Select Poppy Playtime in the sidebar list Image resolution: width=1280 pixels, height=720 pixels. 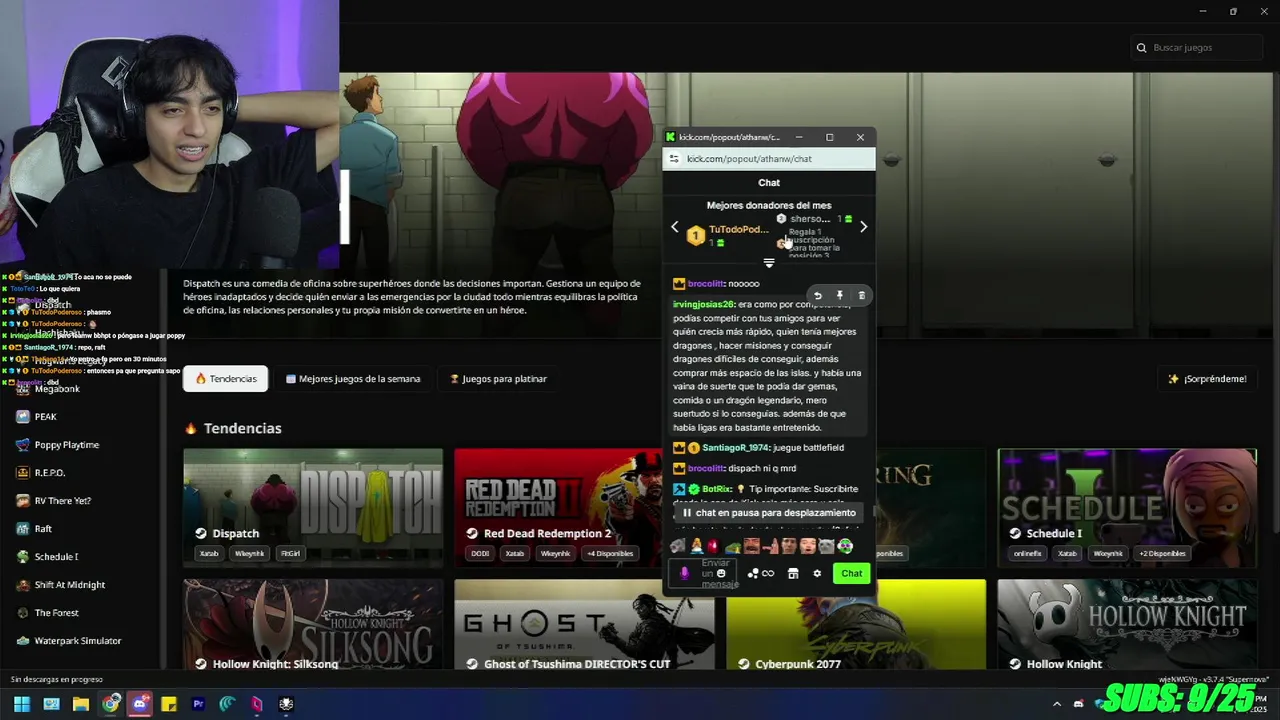click(66, 445)
